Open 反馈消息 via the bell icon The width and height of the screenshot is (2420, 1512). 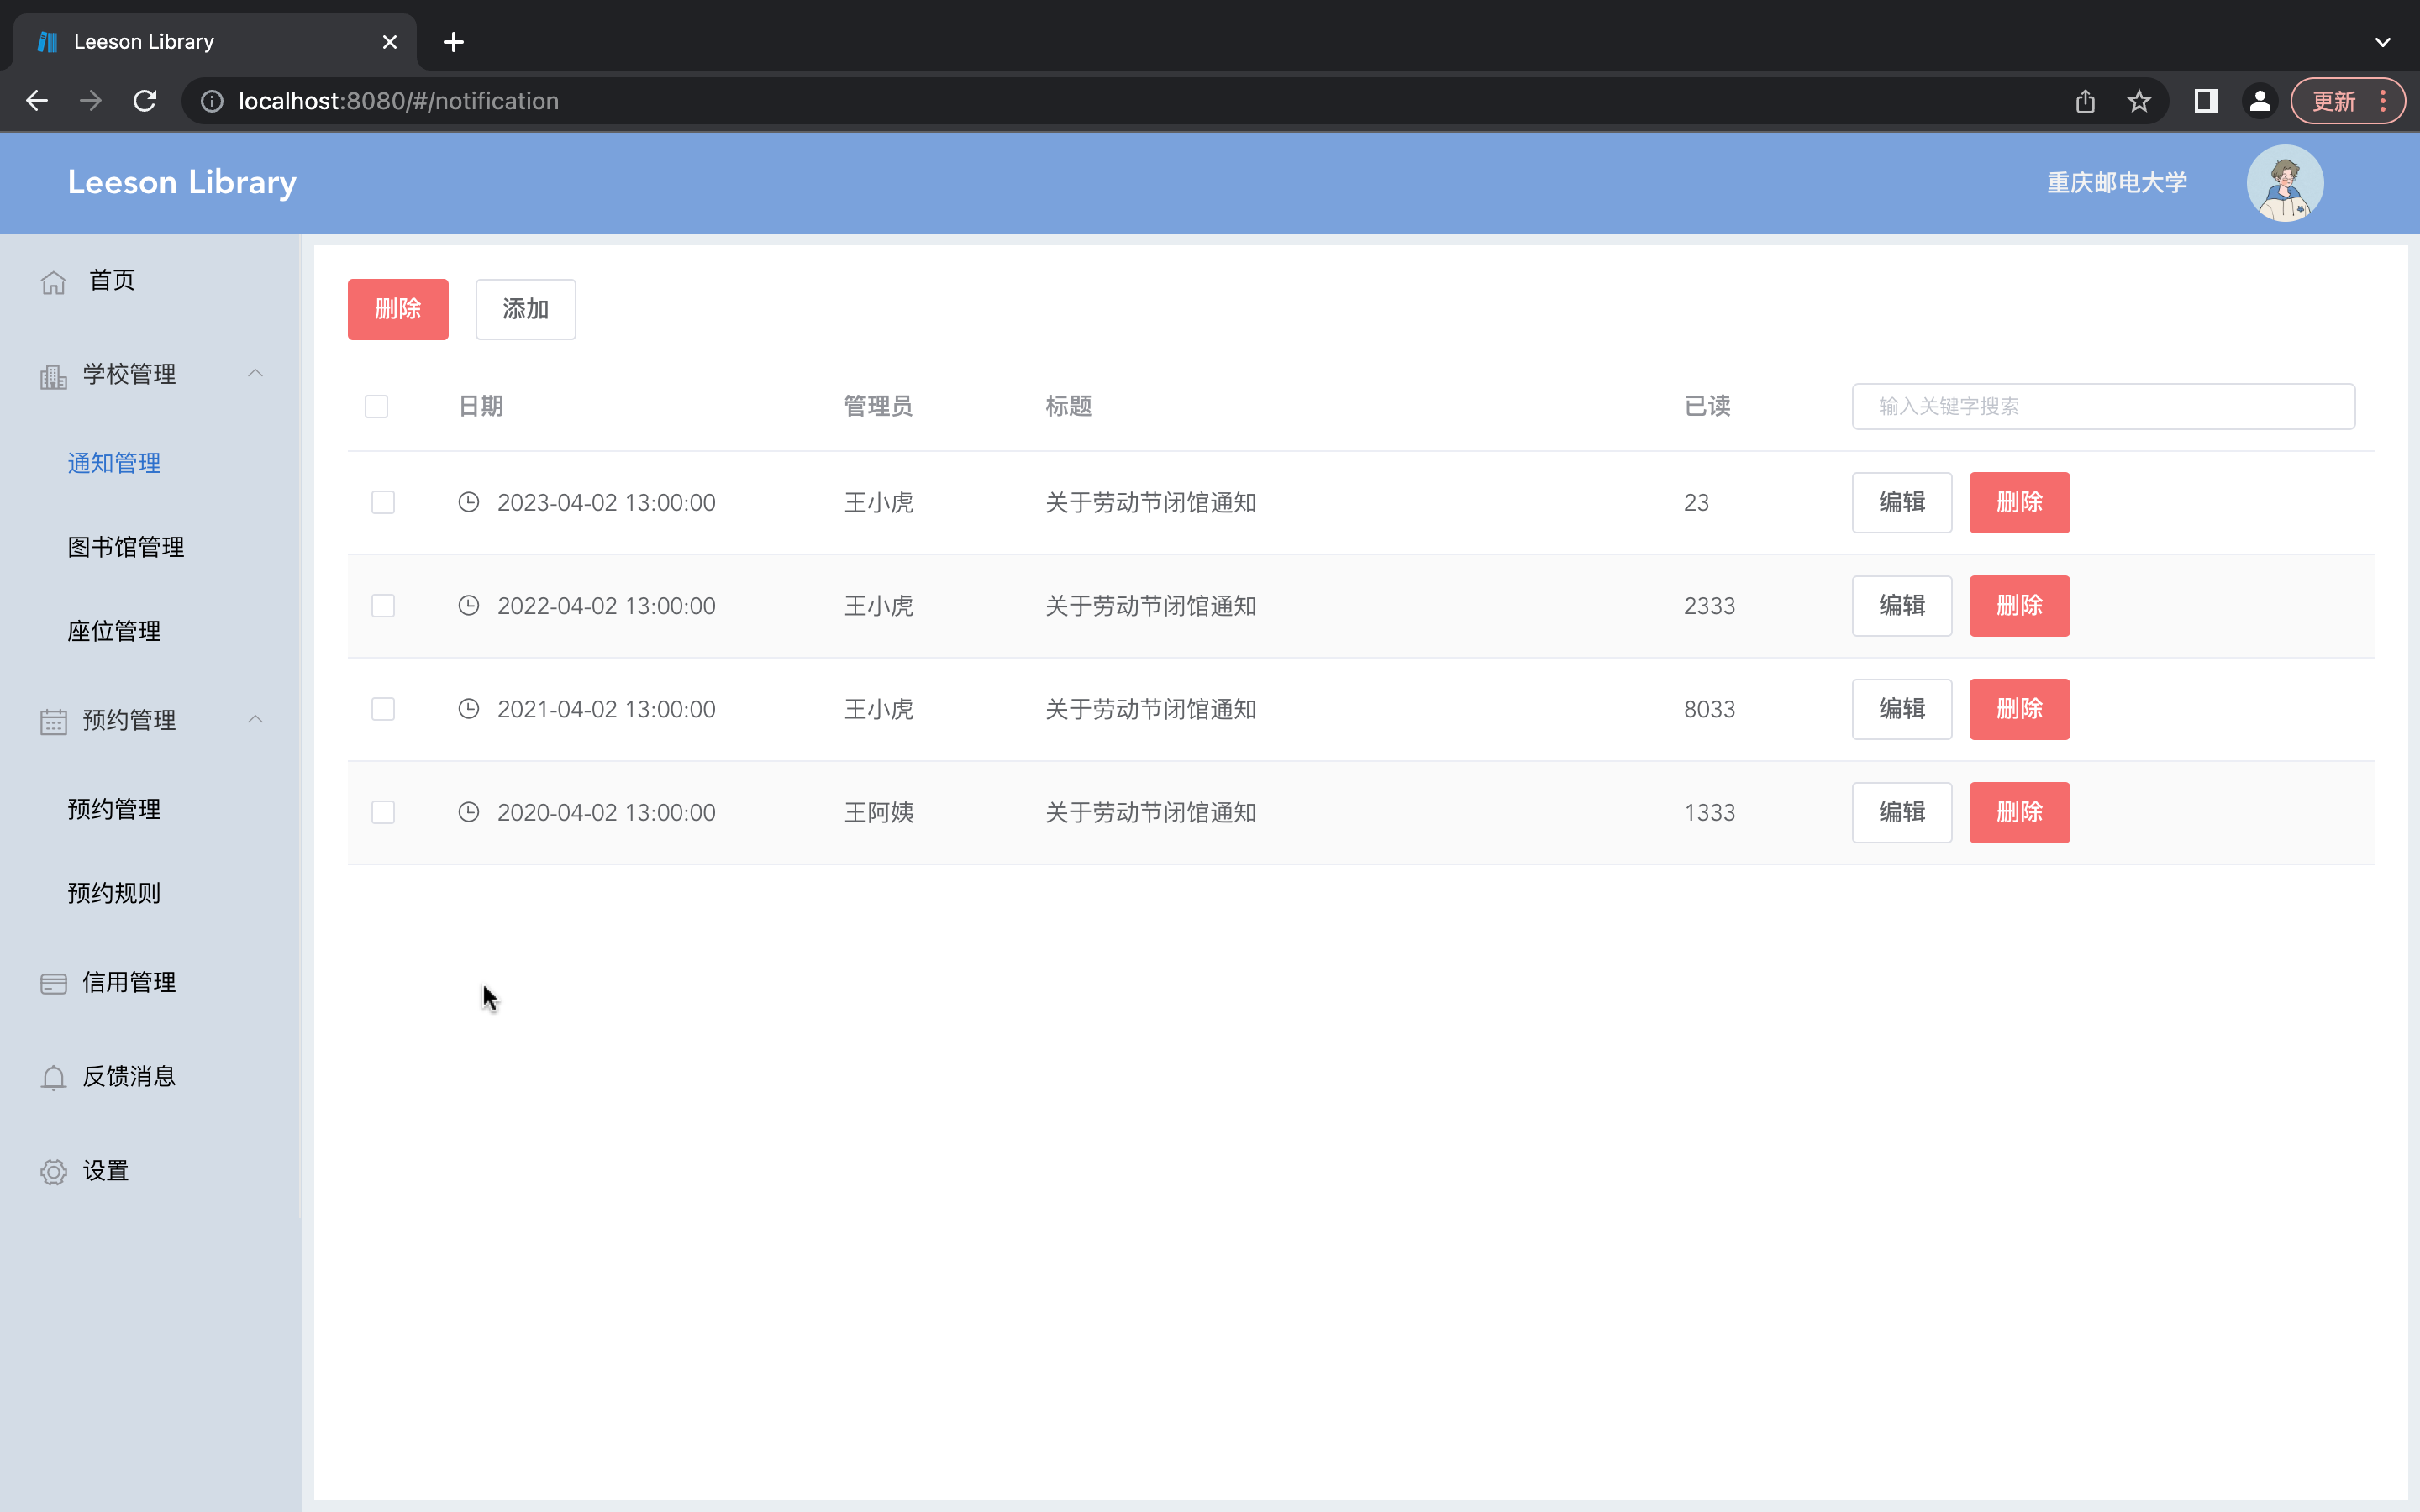pyautogui.click(x=53, y=1077)
